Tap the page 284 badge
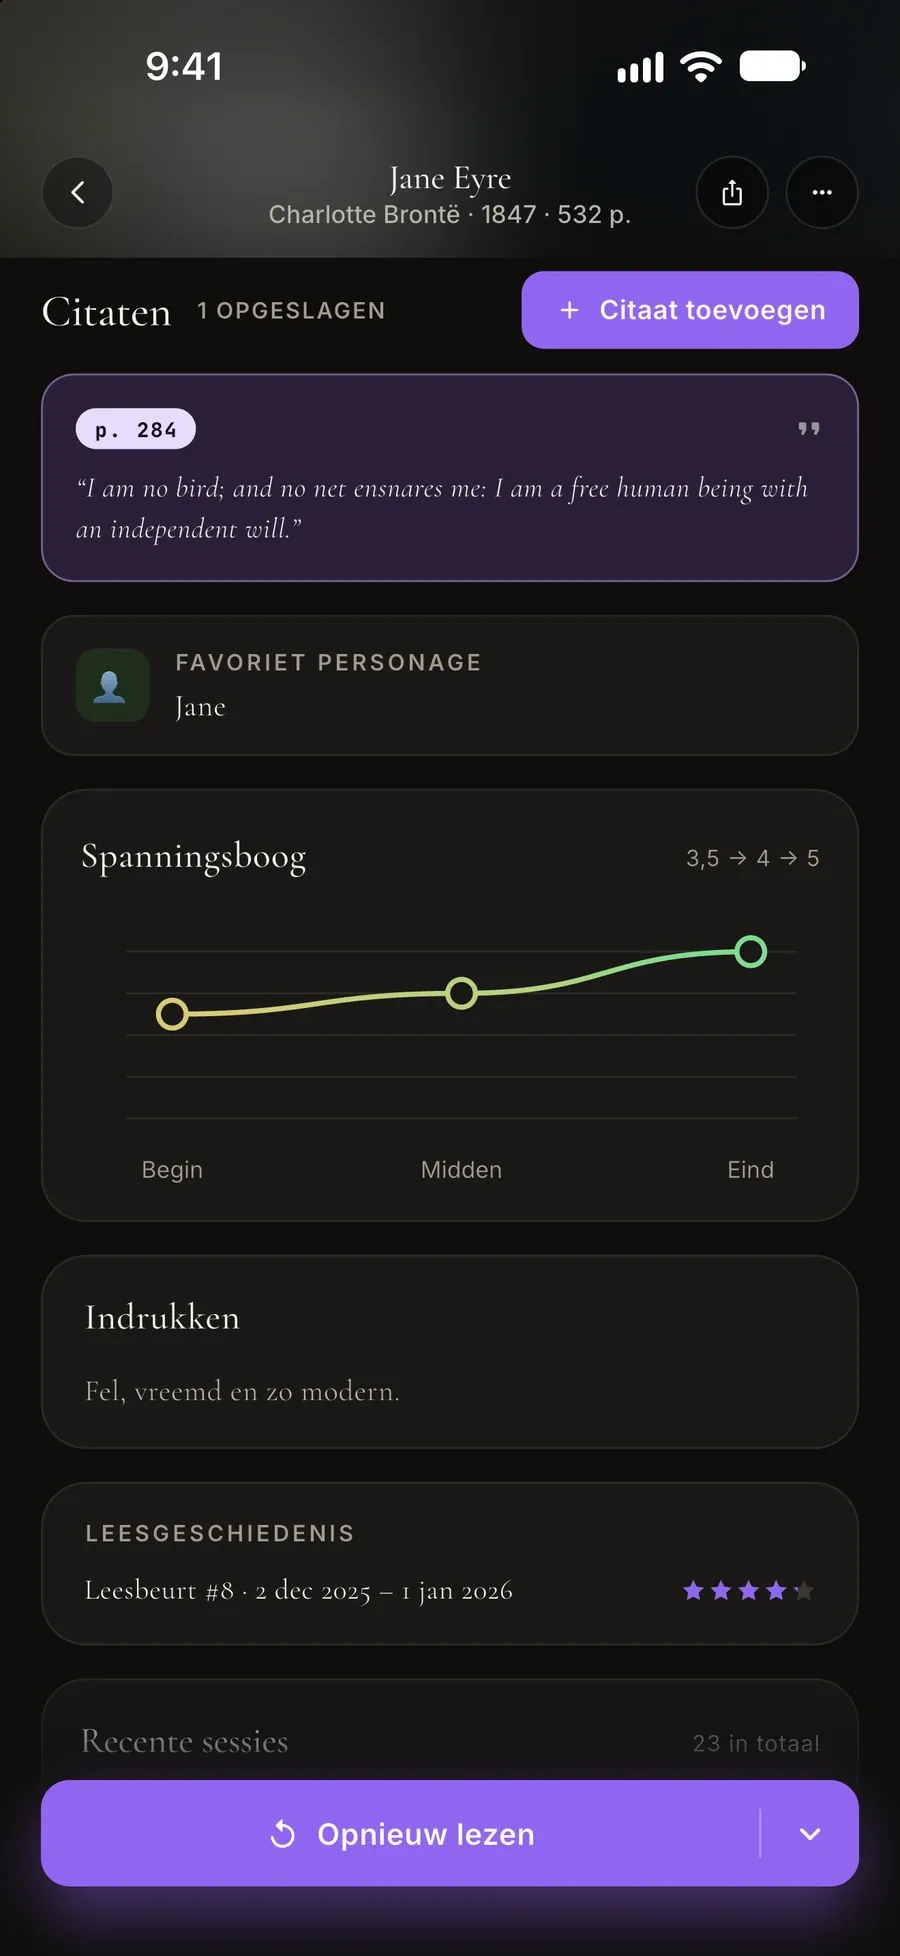 pos(136,429)
